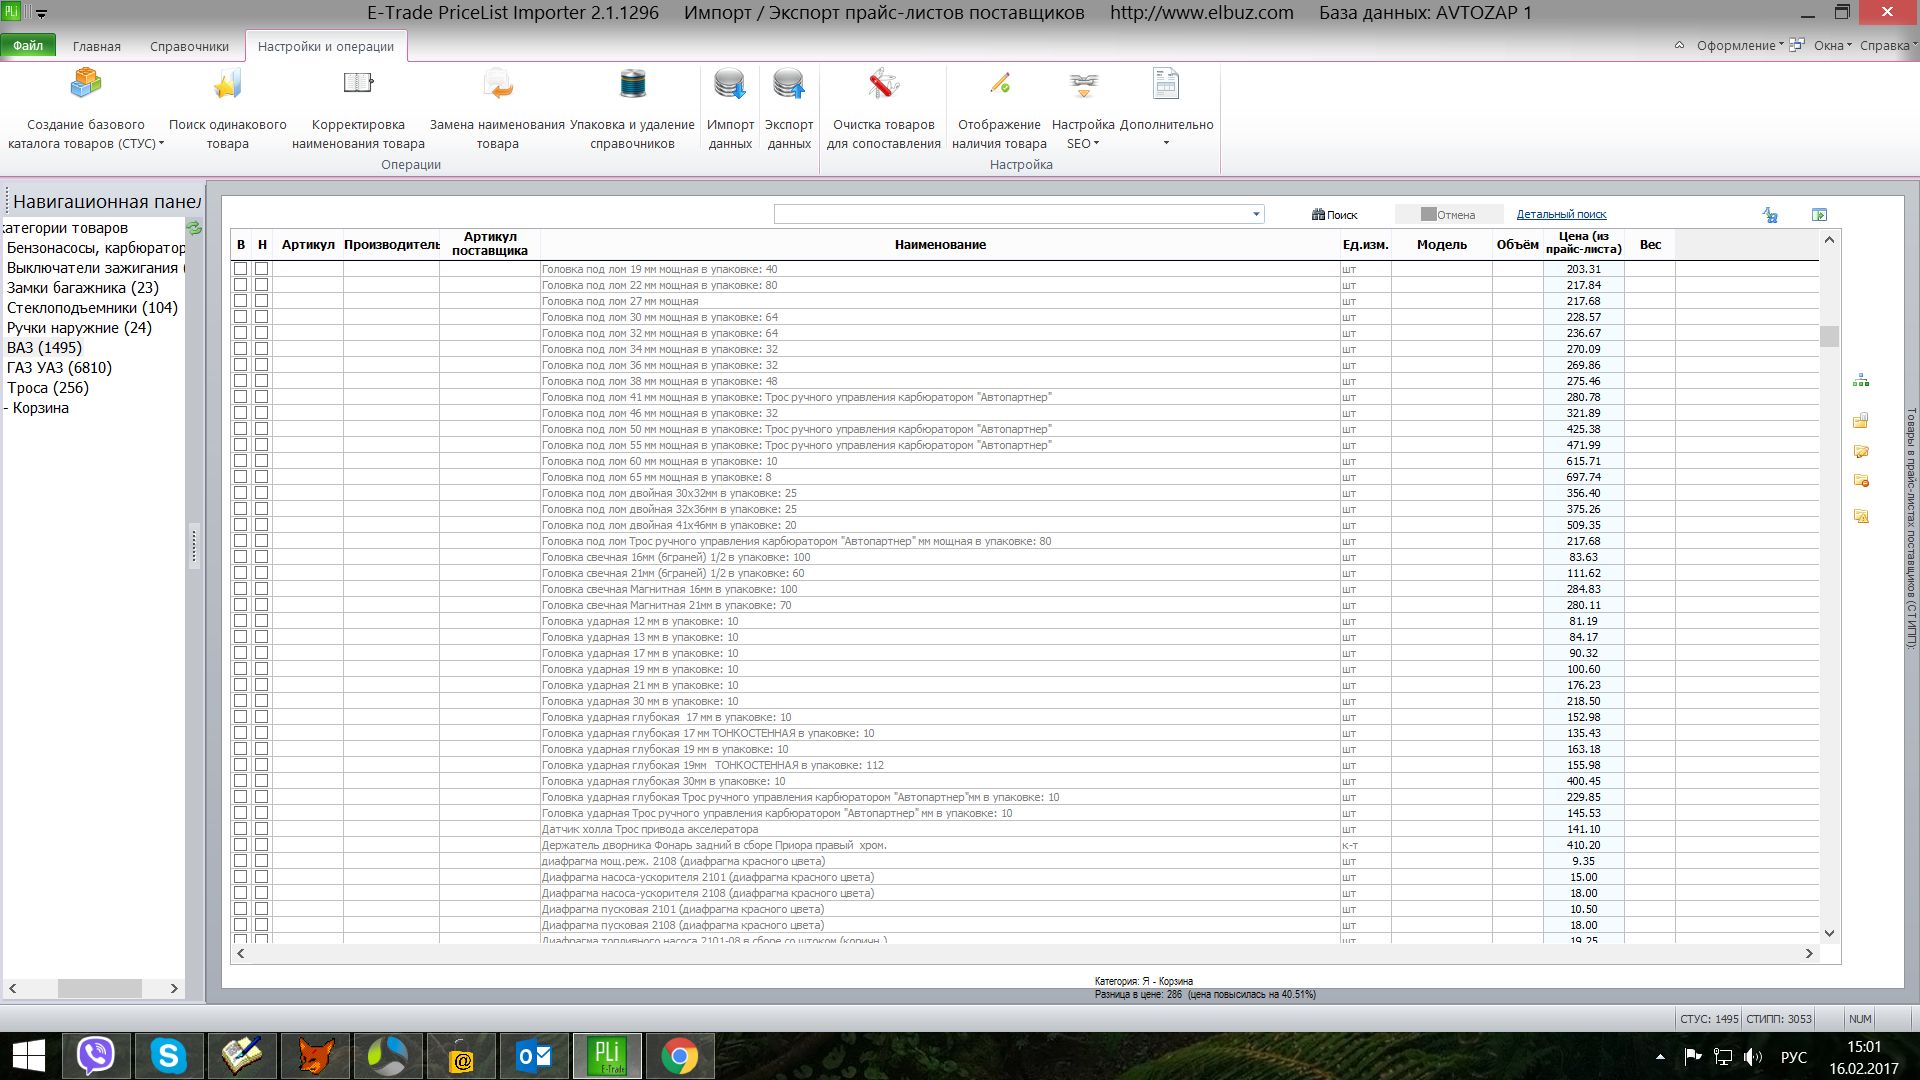Click table horizontal scrollbar right arrow
1920x1080 pixels.
coord(1809,954)
